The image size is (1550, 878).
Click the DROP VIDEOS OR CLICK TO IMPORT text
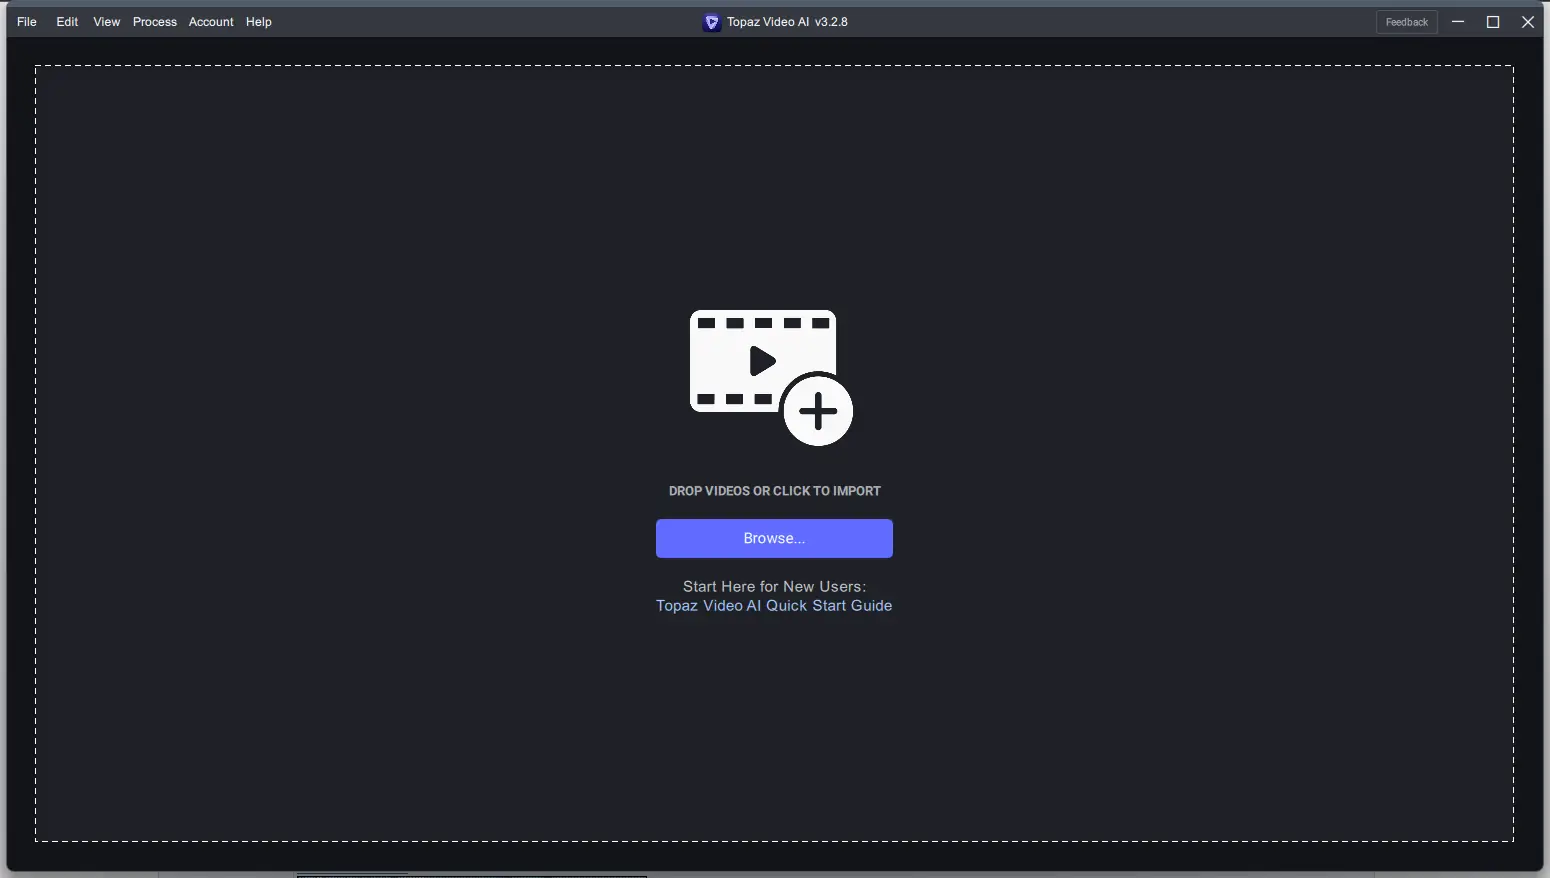(775, 491)
